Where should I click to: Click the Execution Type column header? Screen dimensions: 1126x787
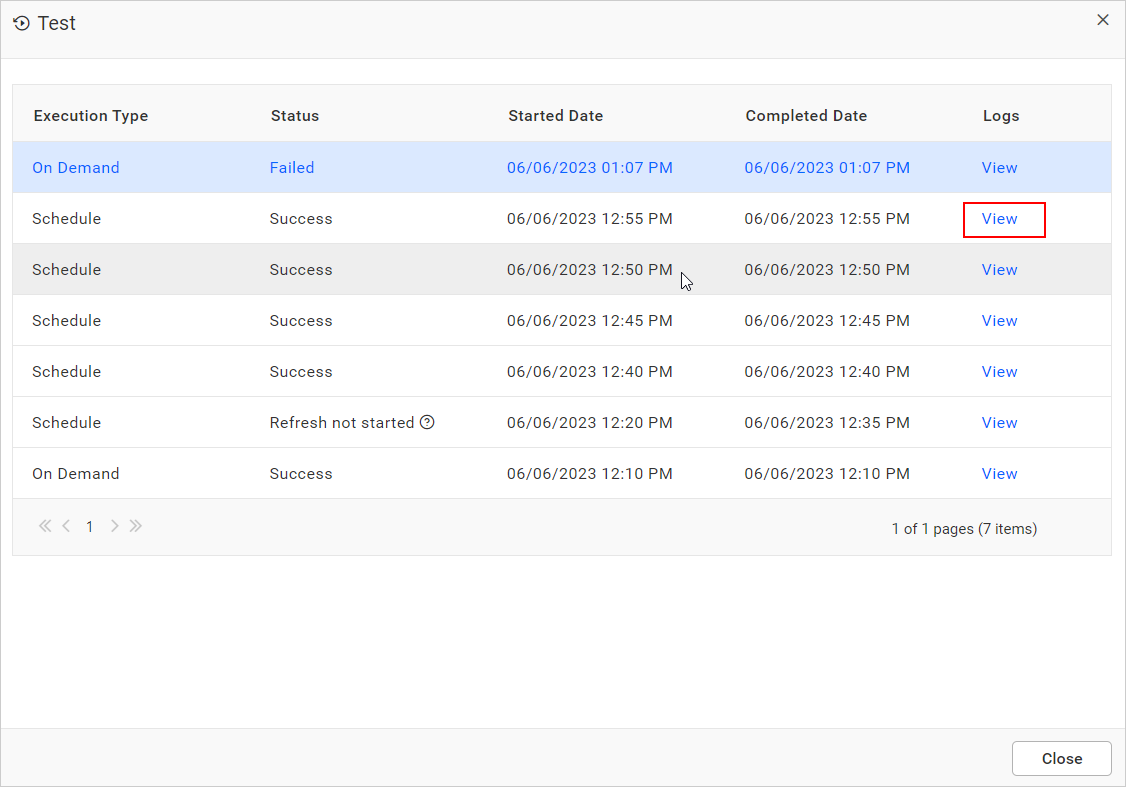pos(90,115)
